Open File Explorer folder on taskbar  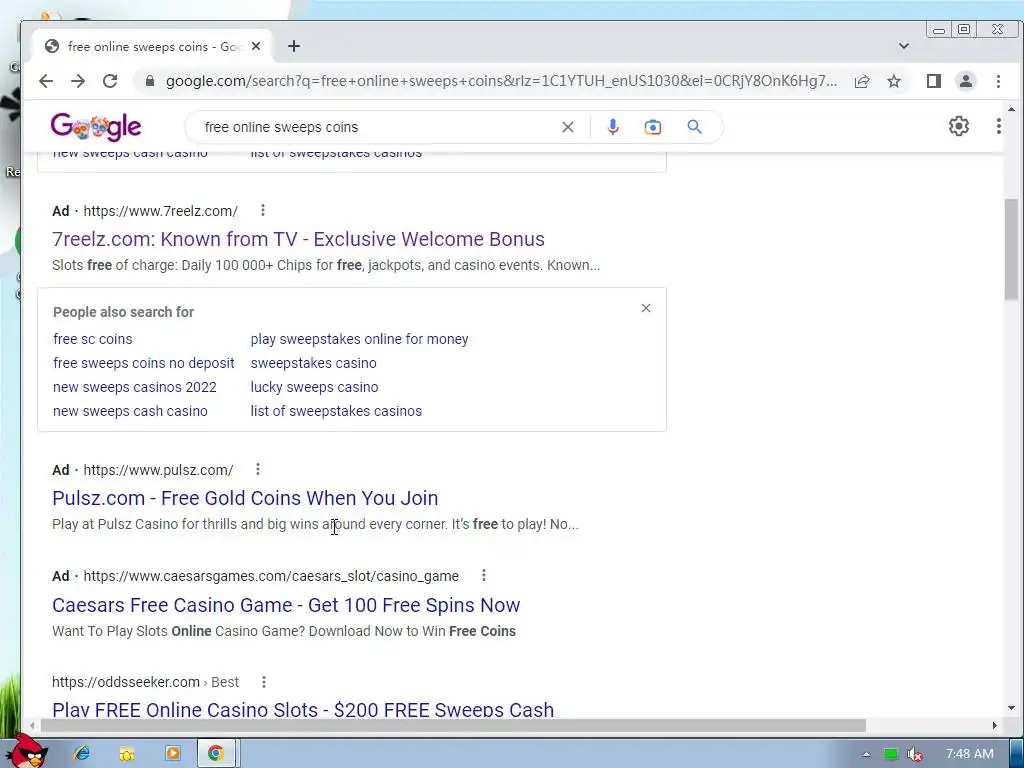127,754
